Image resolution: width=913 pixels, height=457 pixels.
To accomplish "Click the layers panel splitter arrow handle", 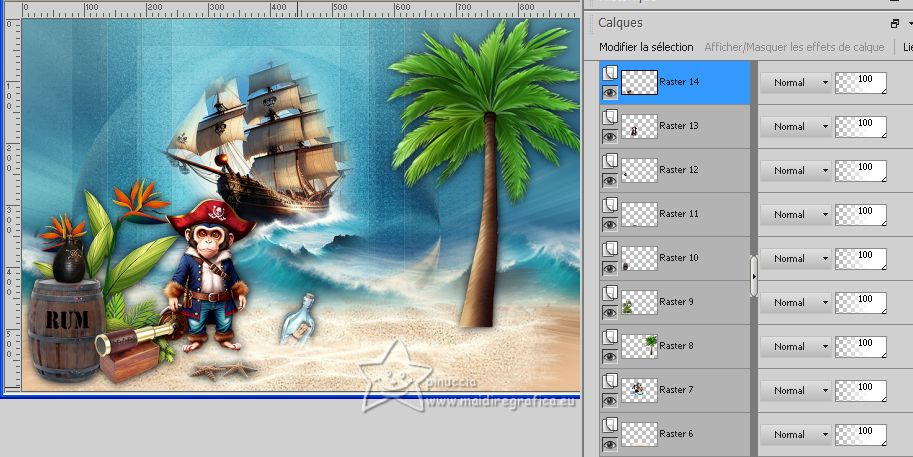I will (754, 276).
